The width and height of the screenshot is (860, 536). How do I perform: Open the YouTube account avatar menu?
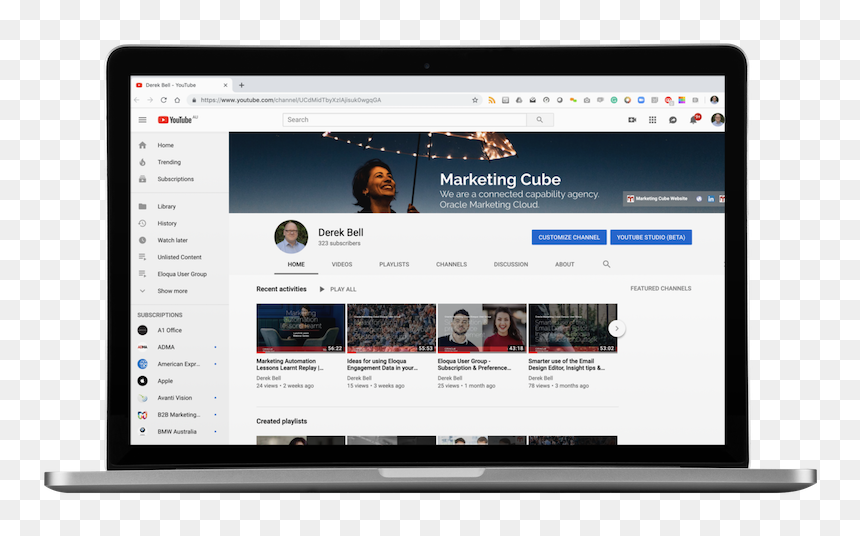(717, 120)
